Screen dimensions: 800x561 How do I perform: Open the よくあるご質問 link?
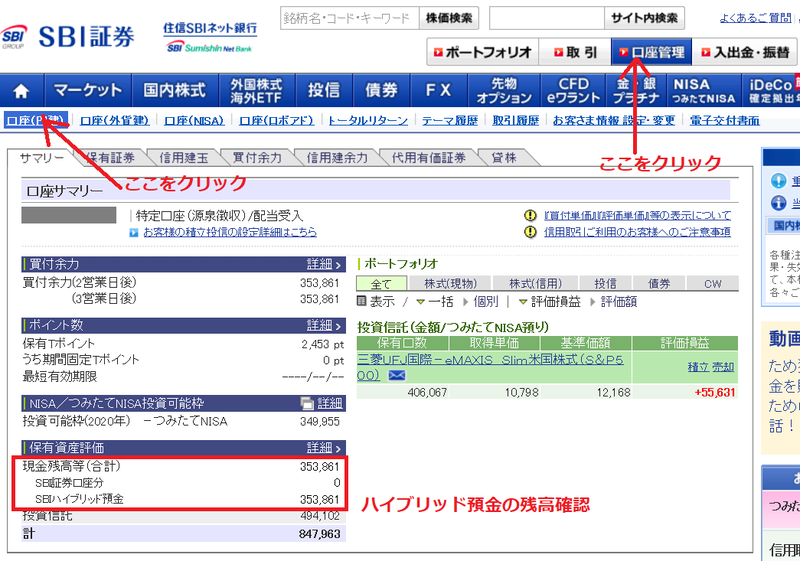756,18
